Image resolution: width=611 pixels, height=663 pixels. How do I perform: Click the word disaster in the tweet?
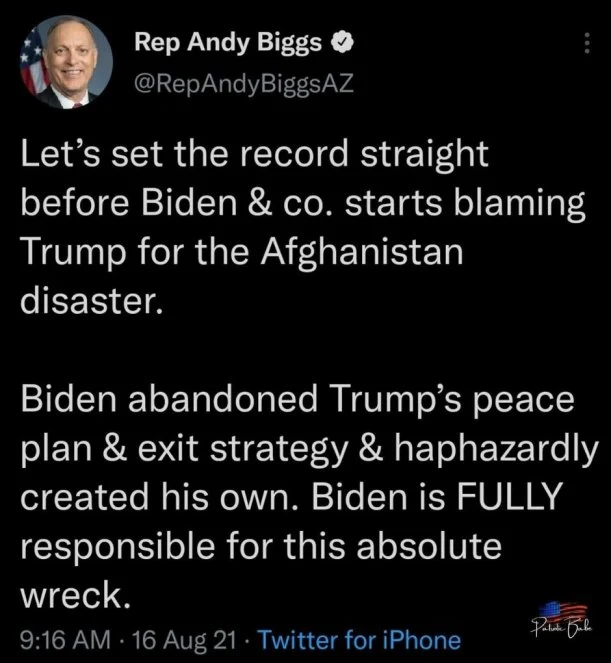click(91, 301)
